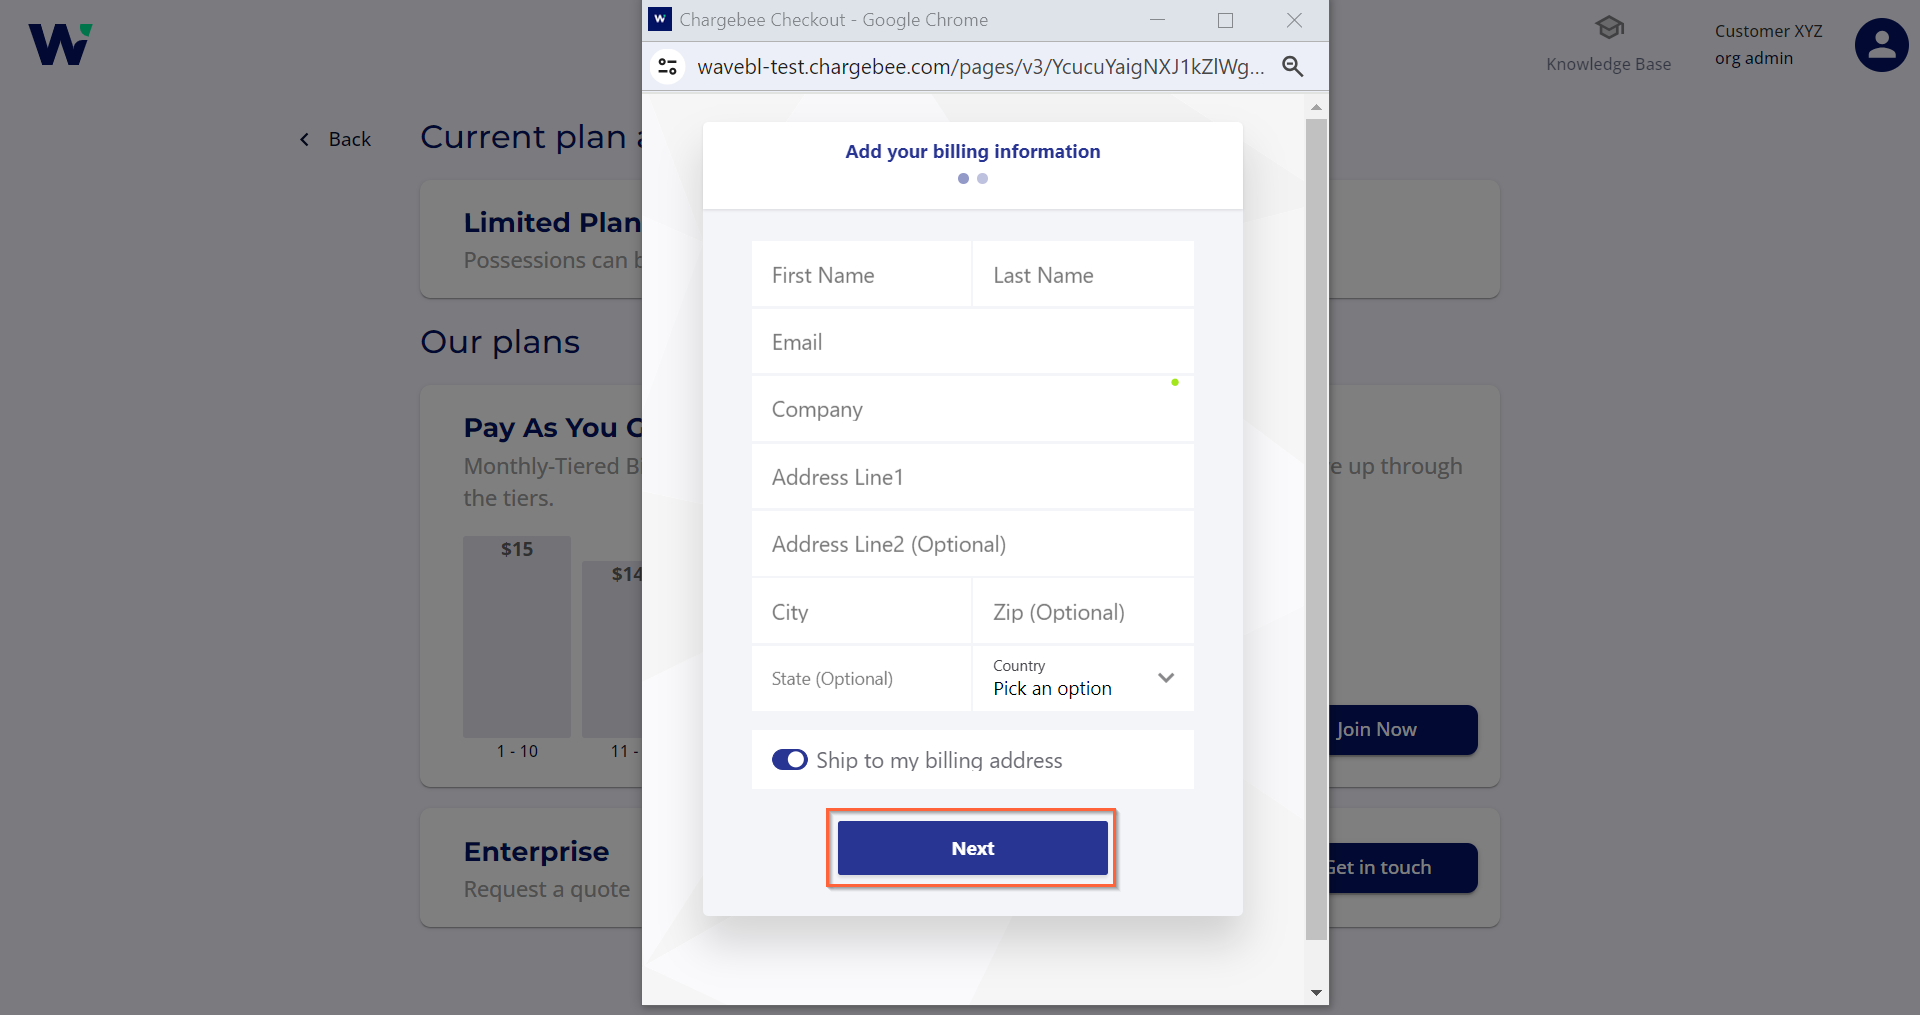The height and width of the screenshot is (1015, 1920).
Task: Select the Zip (Optional) field
Action: pyautogui.click(x=1083, y=612)
